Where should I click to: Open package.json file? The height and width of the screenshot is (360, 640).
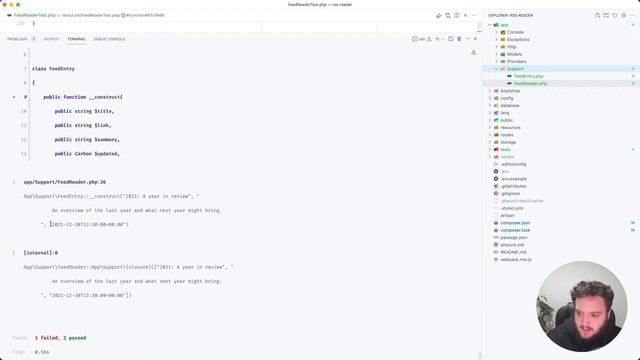coord(514,238)
